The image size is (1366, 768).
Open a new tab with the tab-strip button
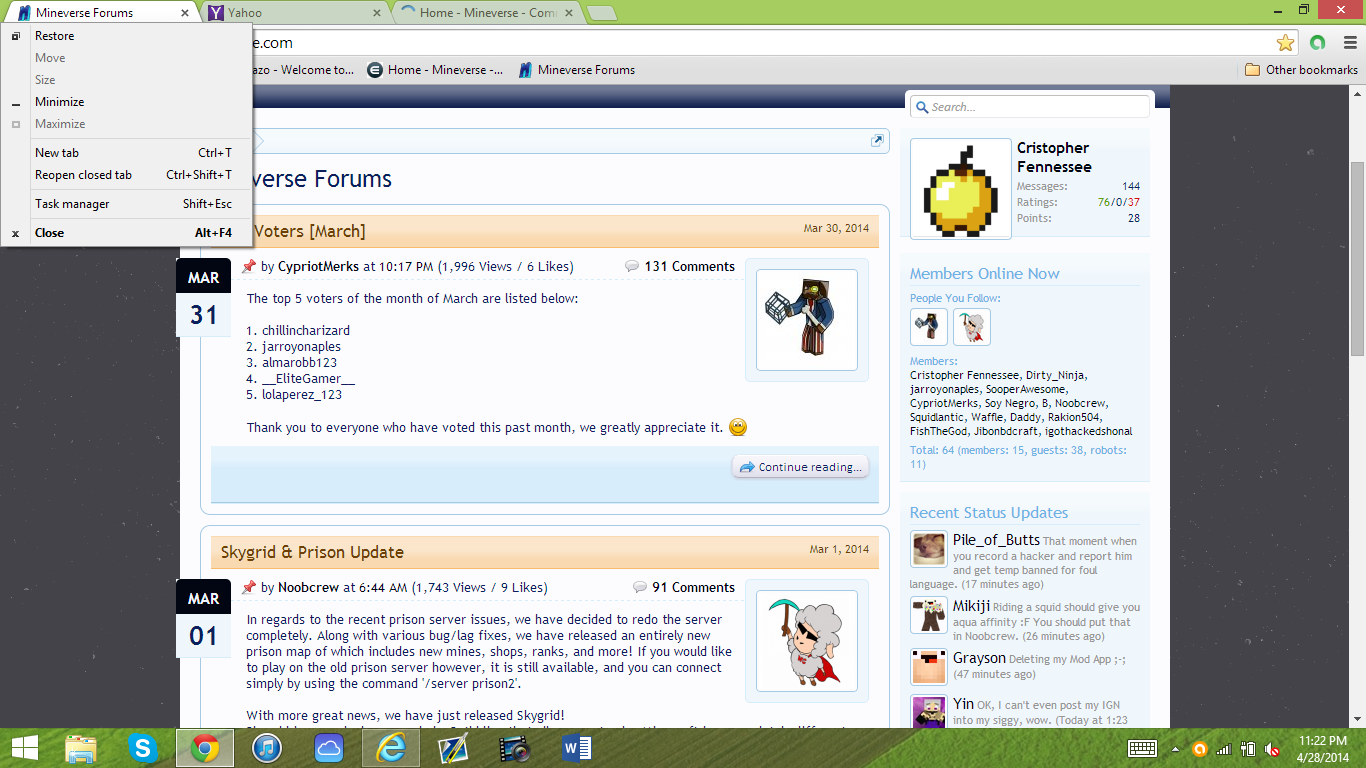click(601, 13)
